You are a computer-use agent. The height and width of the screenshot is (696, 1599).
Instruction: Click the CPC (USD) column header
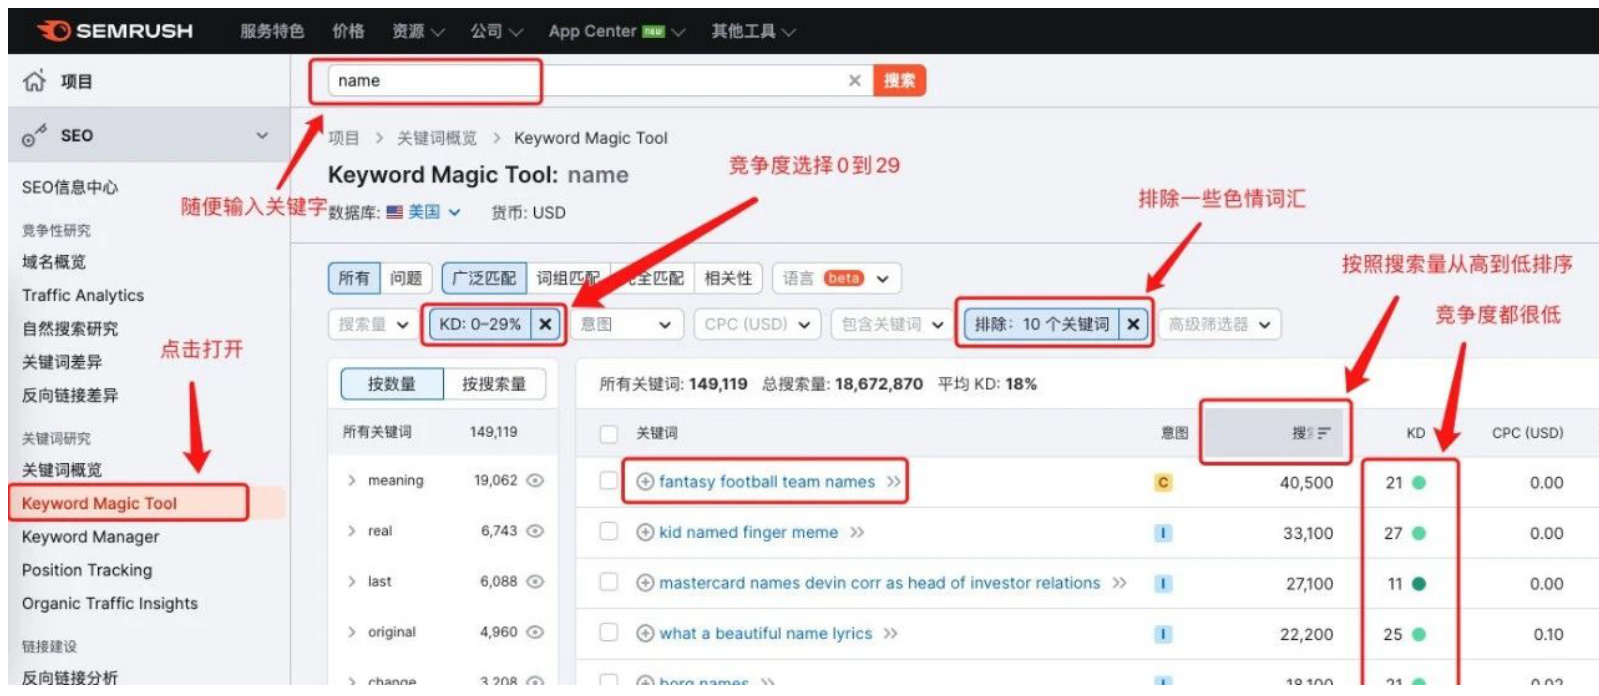(x=1527, y=433)
